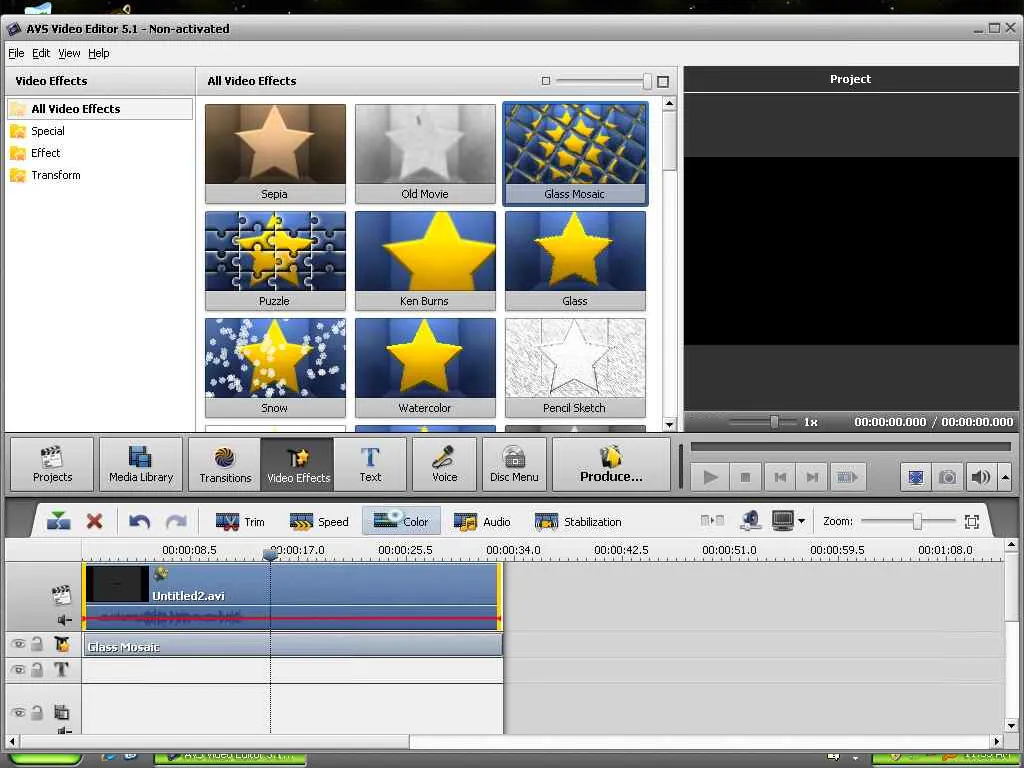Adjust the 1x playback speed slider
Viewport: 1024px width, 768px height.
tap(774, 422)
